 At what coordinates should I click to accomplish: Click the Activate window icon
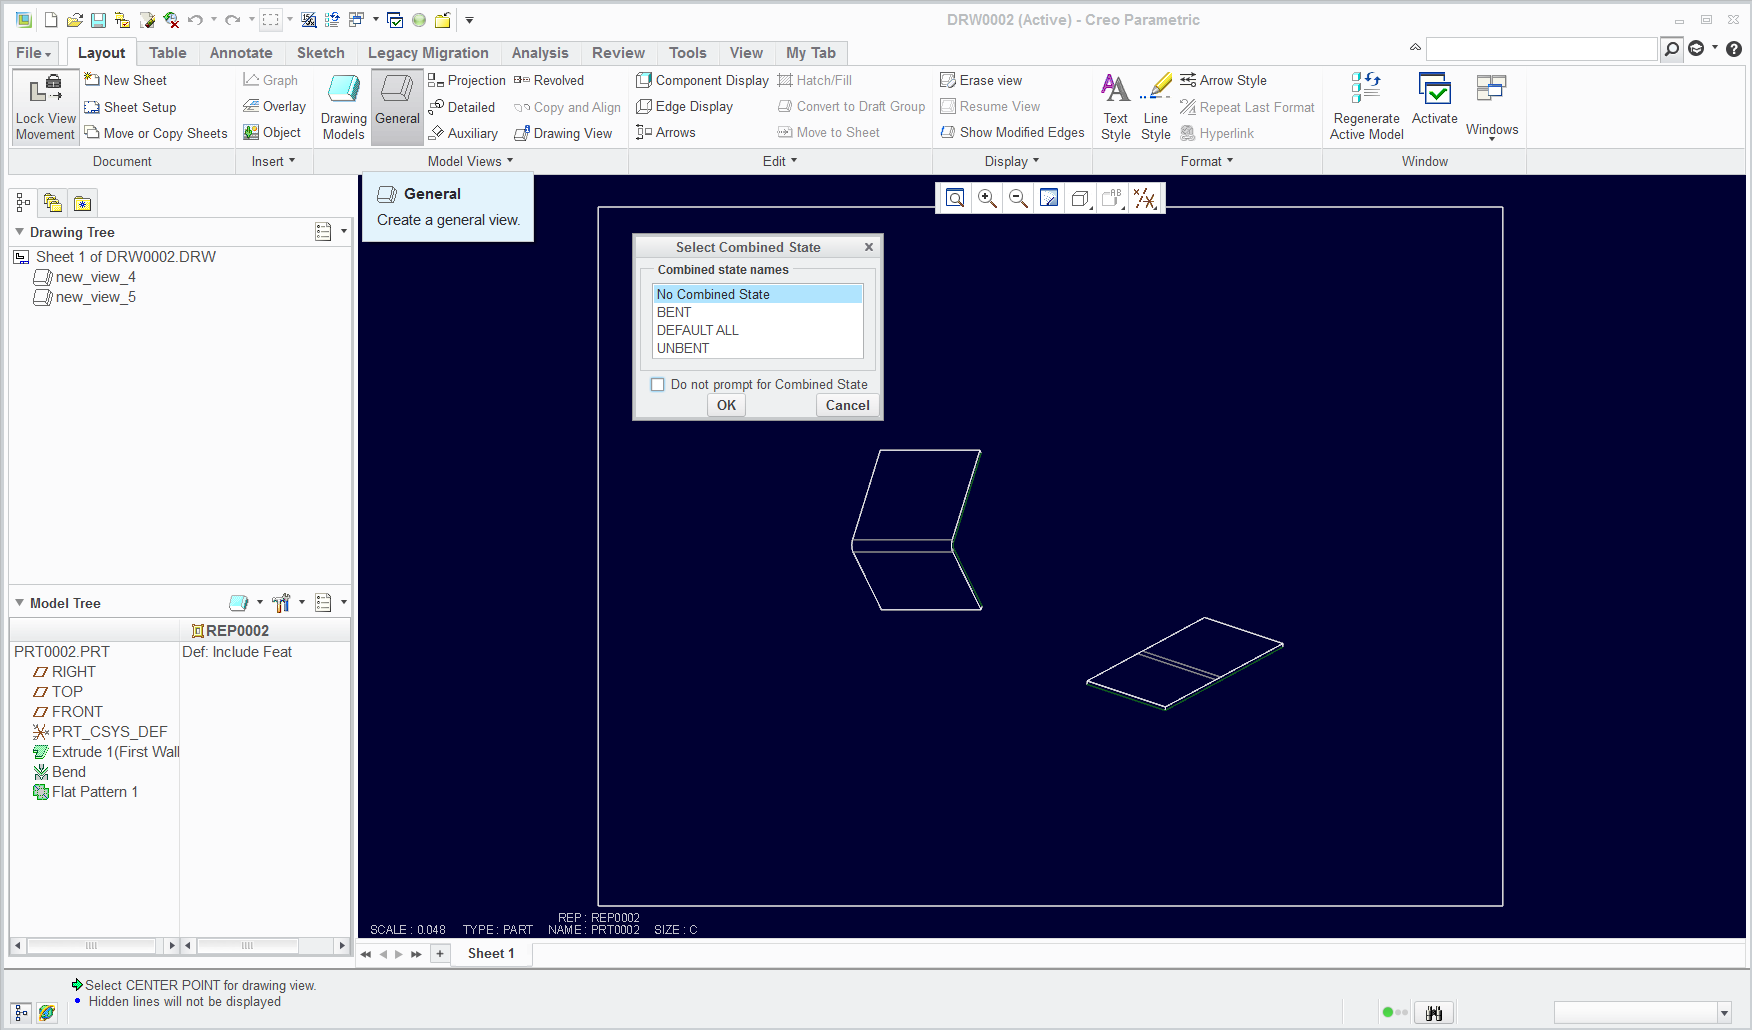pyautogui.click(x=1435, y=99)
